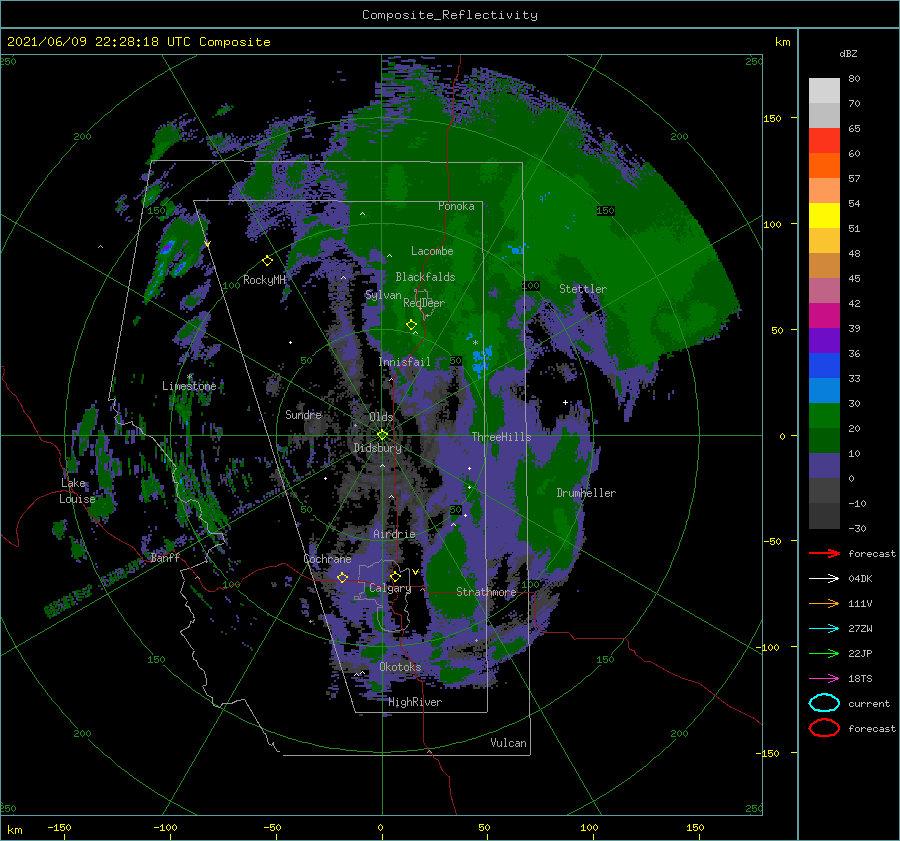Click the Strathmore town label
The width and height of the screenshot is (900, 841).
[x=486, y=592]
